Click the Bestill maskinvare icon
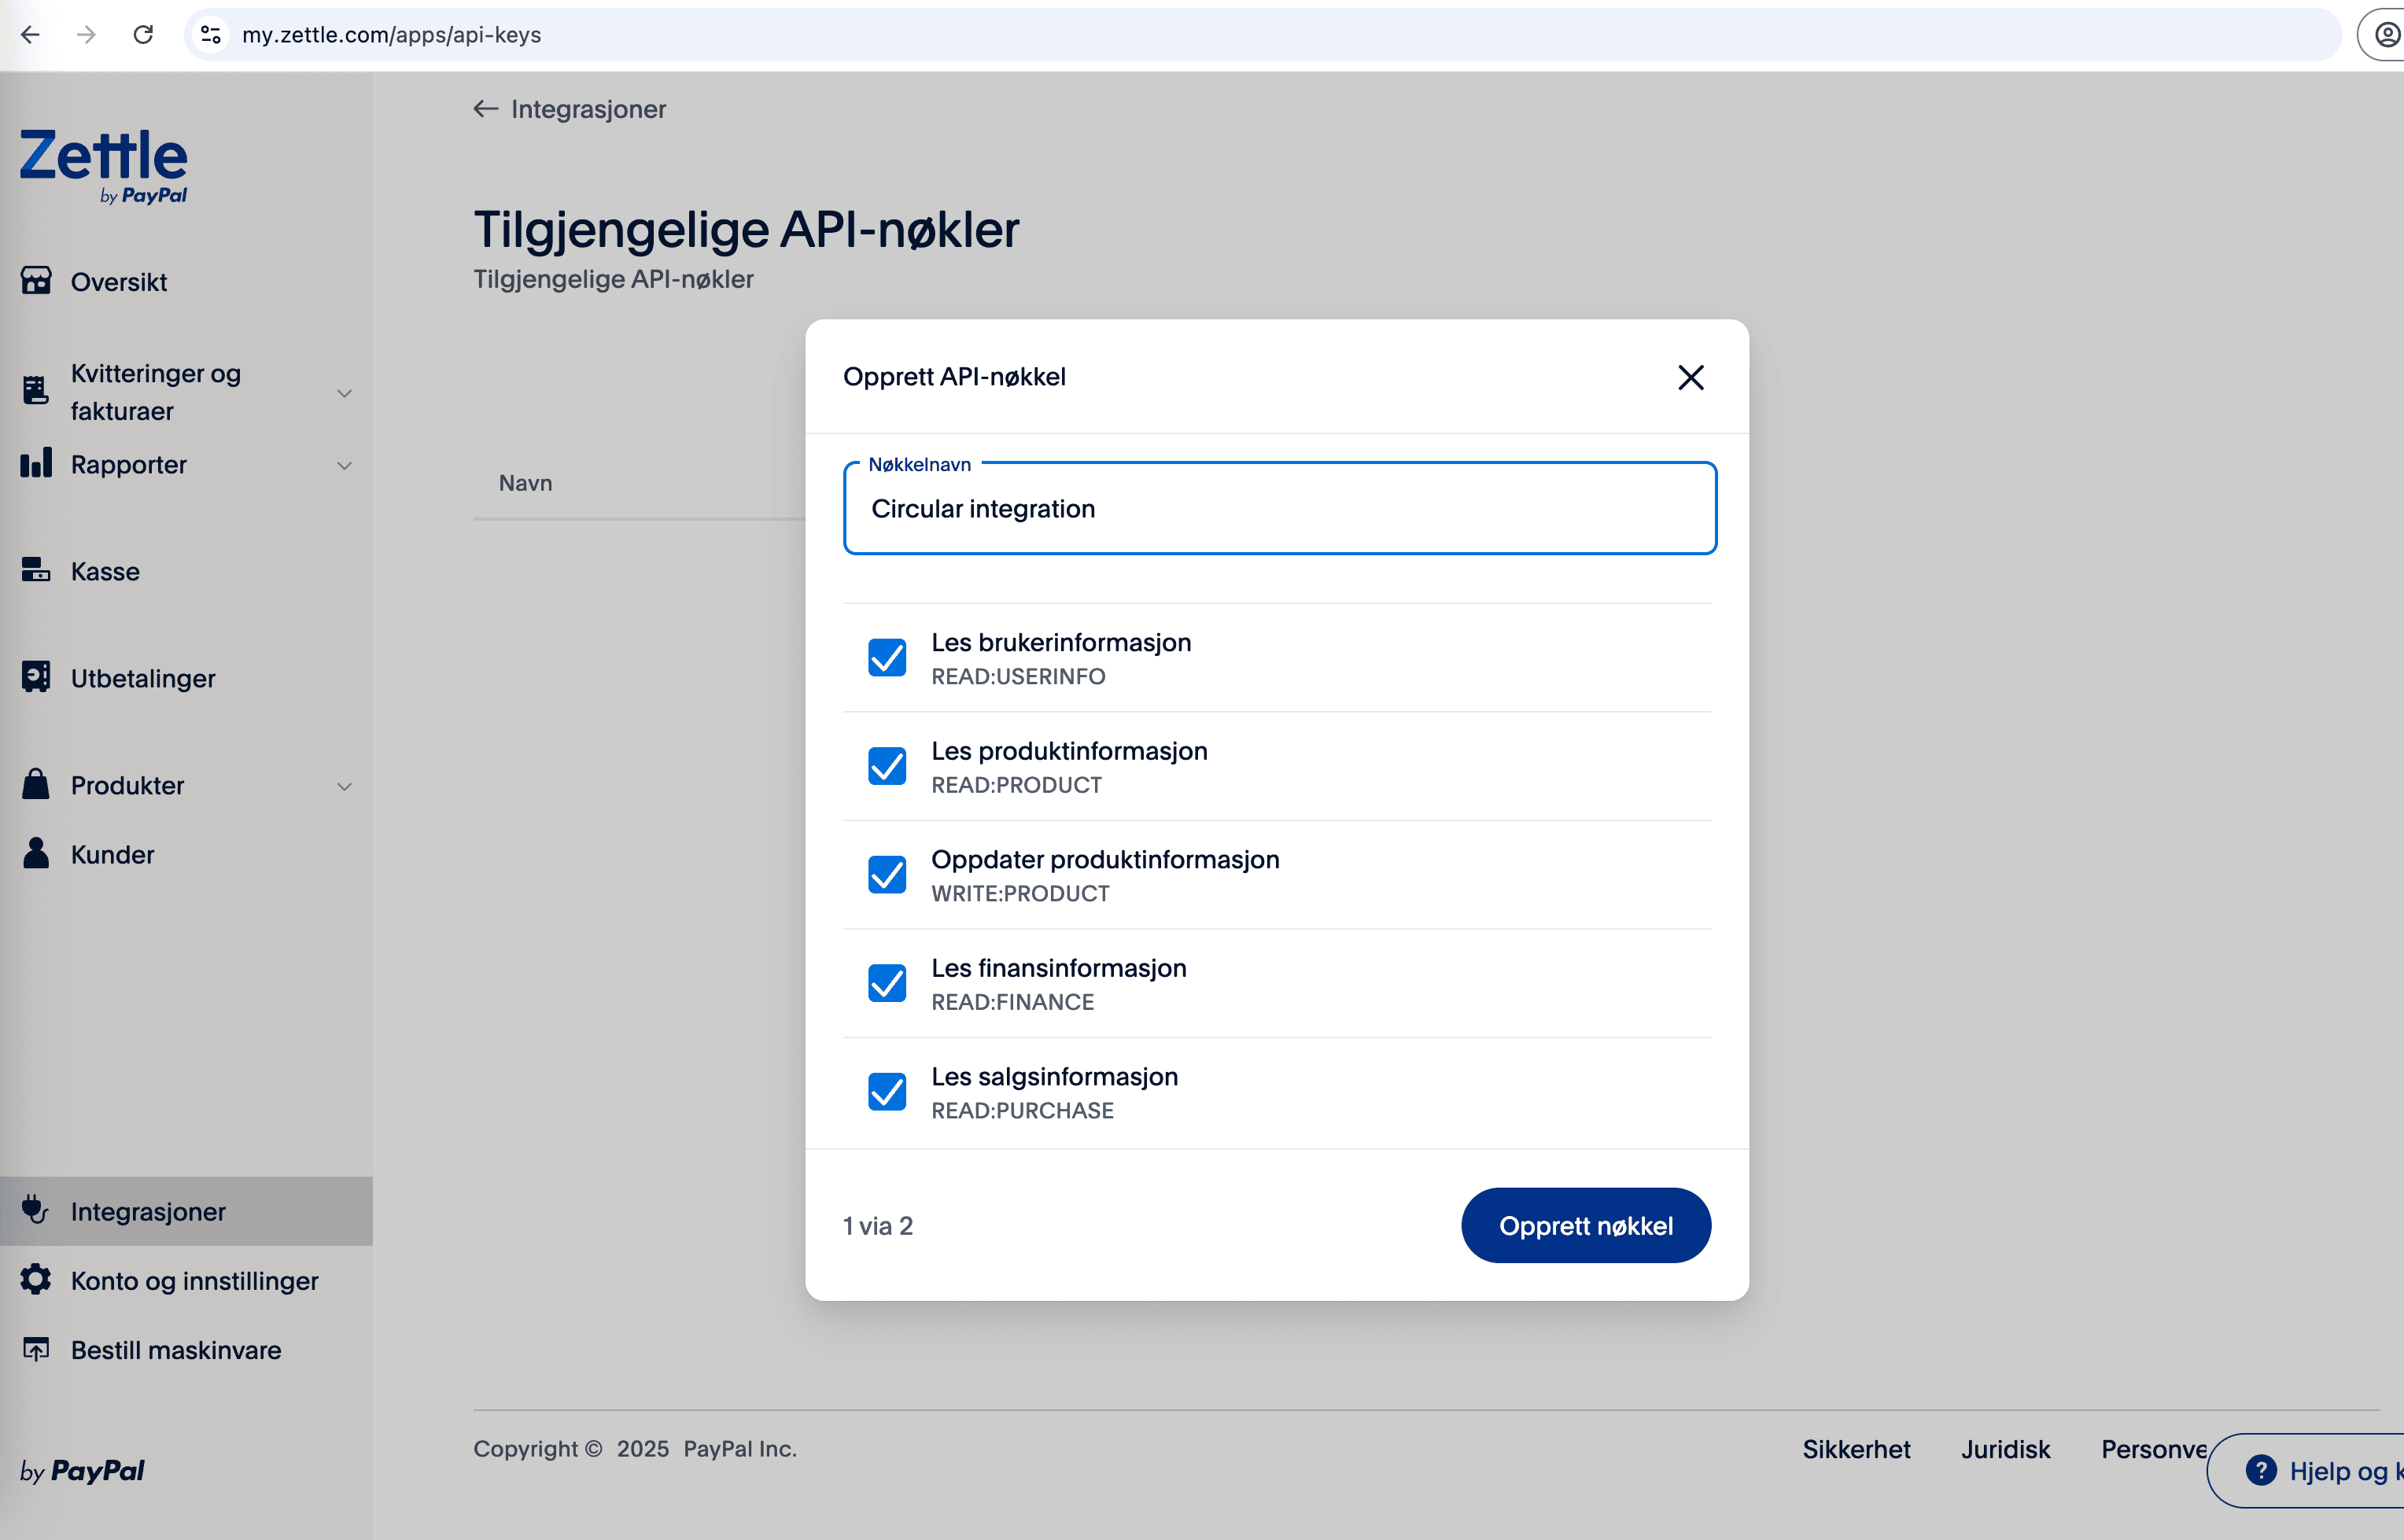2404x1540 pixels. 36,1349
